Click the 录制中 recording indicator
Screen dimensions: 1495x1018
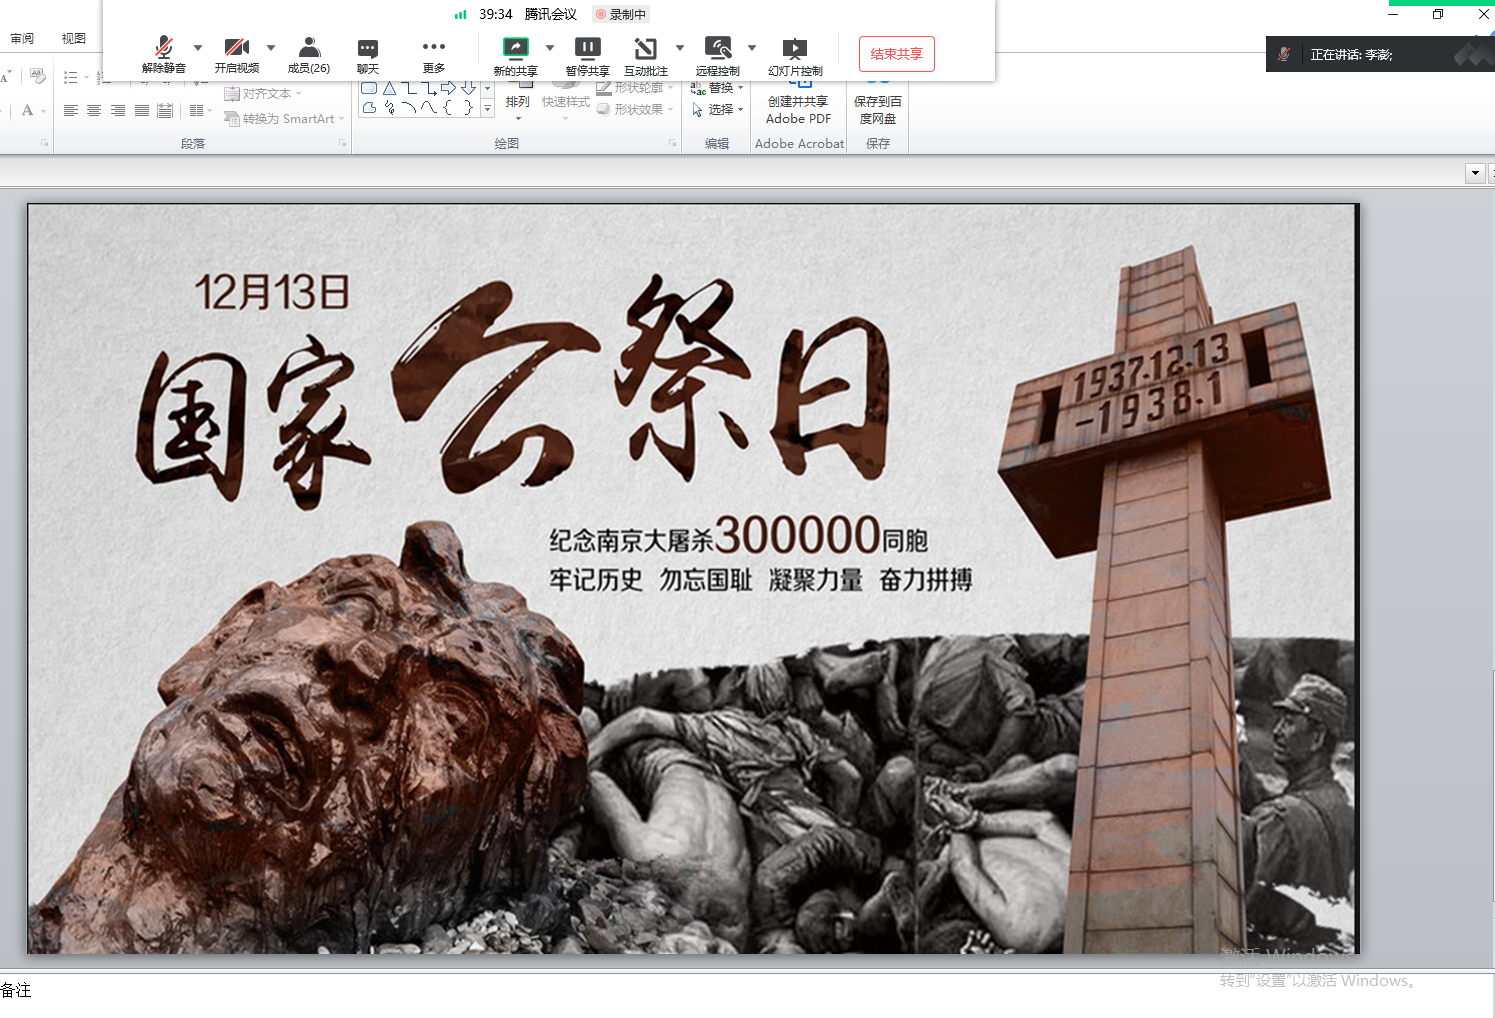click(621, 14)
